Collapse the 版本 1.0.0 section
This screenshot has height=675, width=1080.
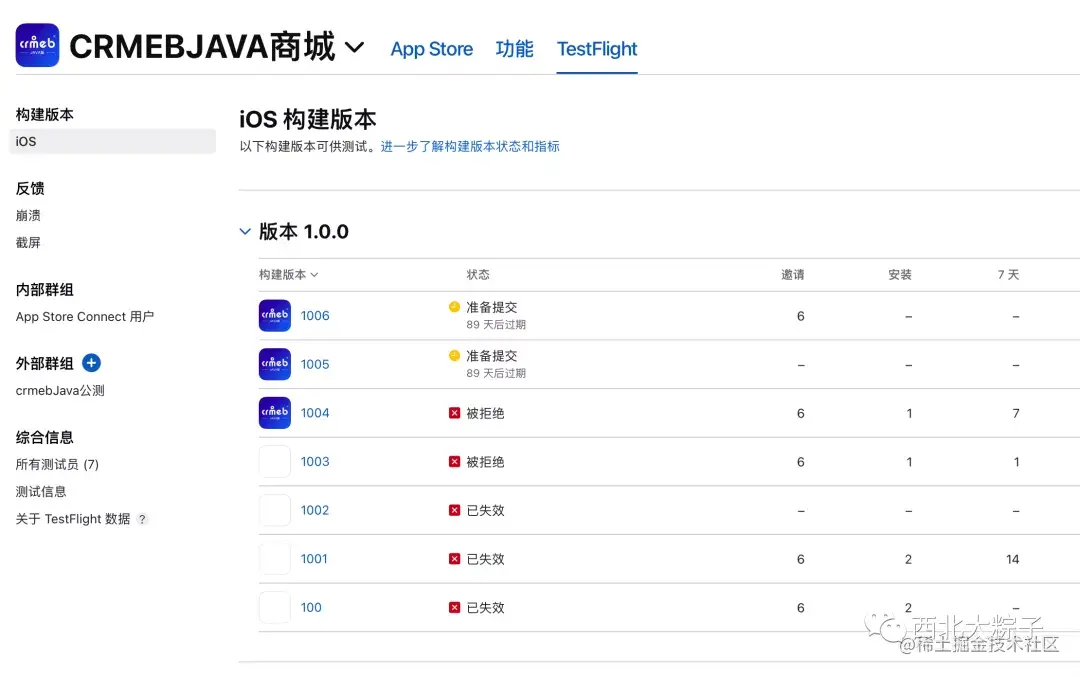tap(245, 232)
